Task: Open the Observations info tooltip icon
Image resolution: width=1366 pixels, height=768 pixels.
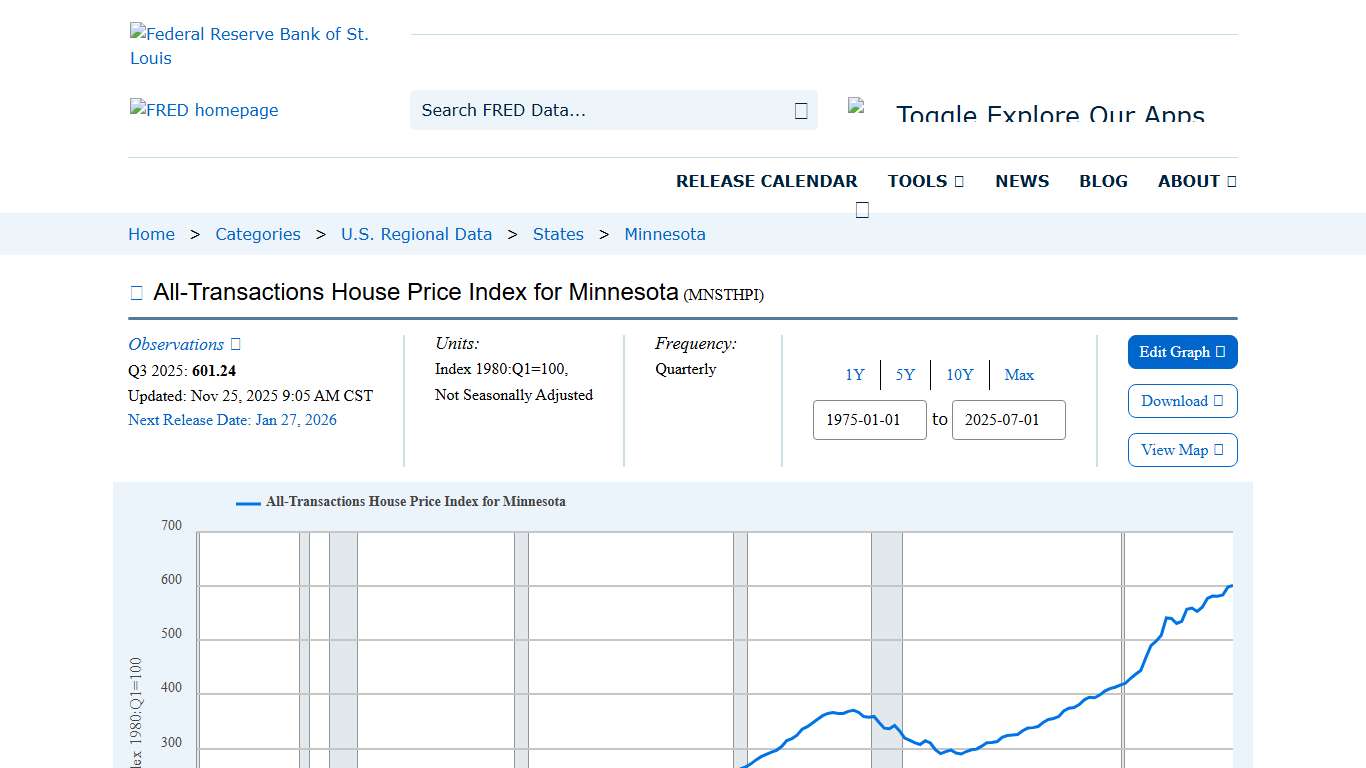Action: [x=234, y=343]
